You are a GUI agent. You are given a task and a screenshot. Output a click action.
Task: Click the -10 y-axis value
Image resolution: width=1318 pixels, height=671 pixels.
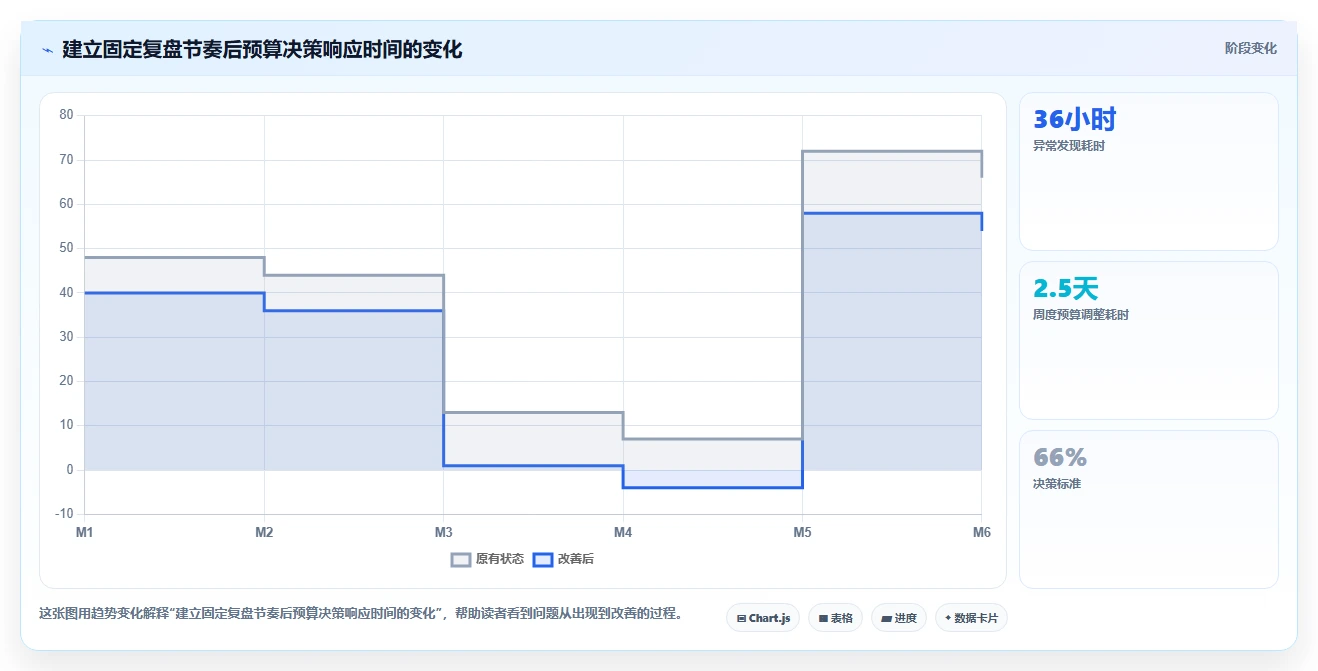[x=65, y=514]
